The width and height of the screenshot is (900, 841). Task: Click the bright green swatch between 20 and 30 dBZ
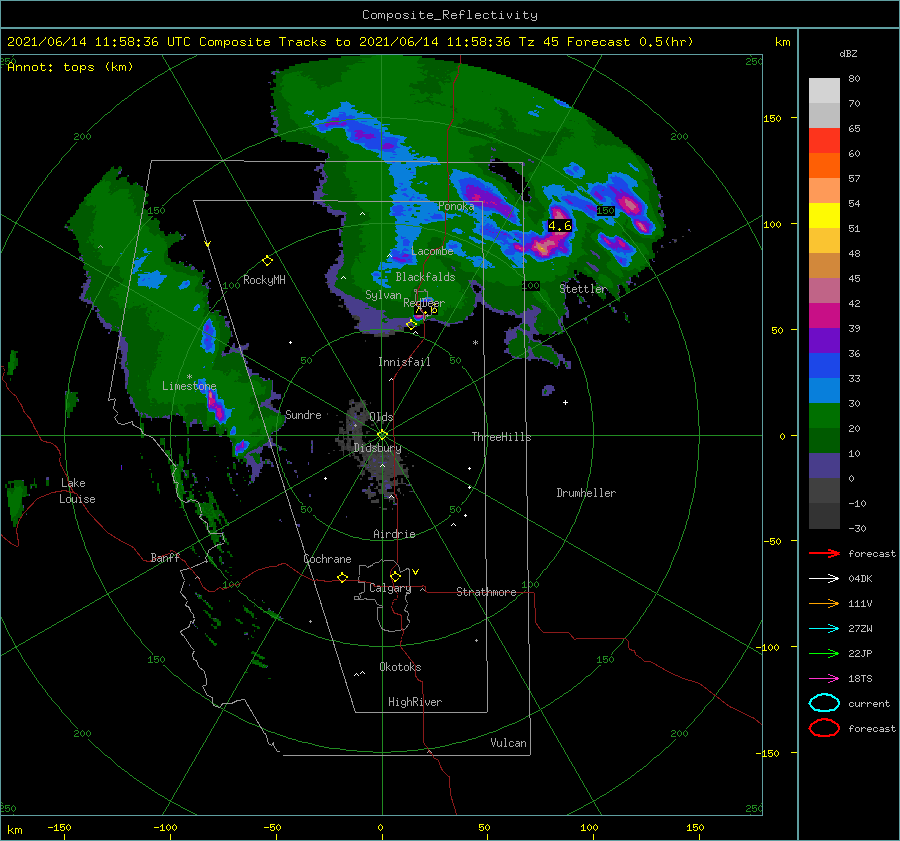[x=824, y=416]
